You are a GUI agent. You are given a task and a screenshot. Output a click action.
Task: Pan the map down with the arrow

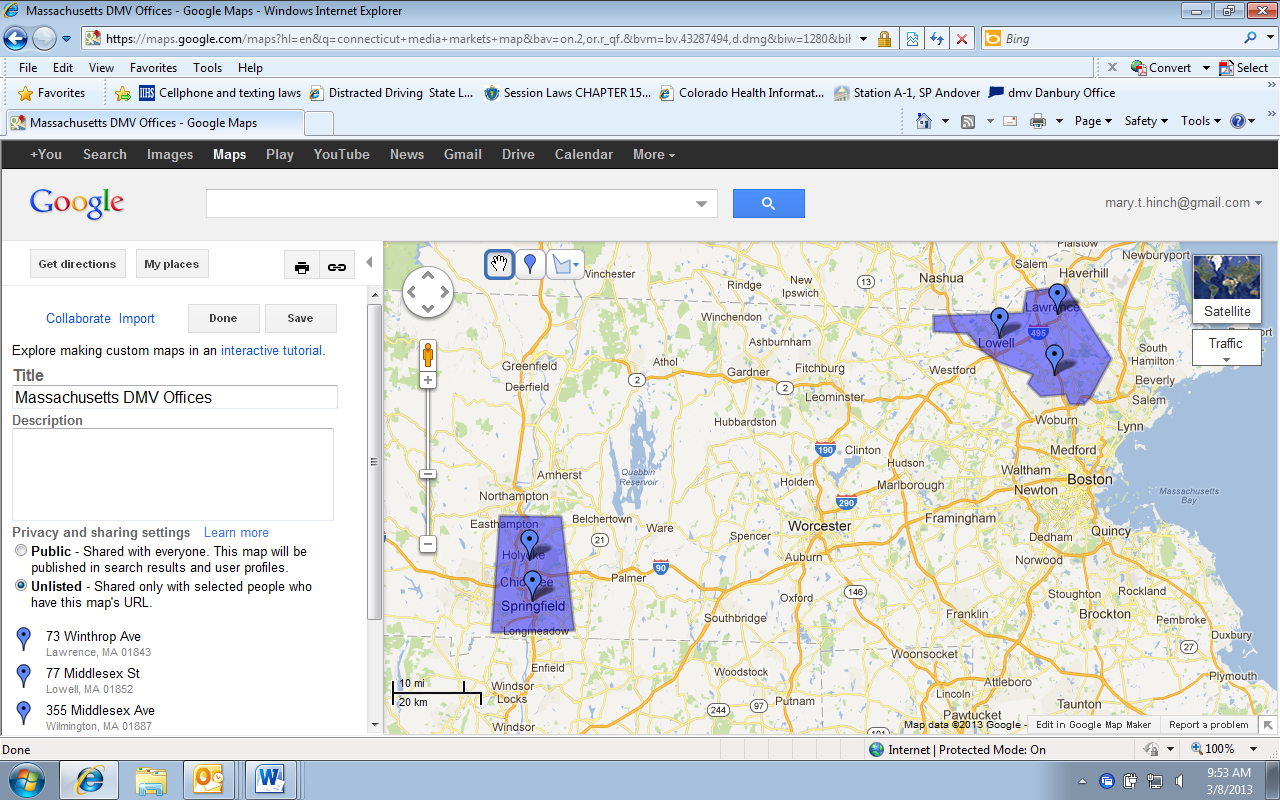(428, 309)
